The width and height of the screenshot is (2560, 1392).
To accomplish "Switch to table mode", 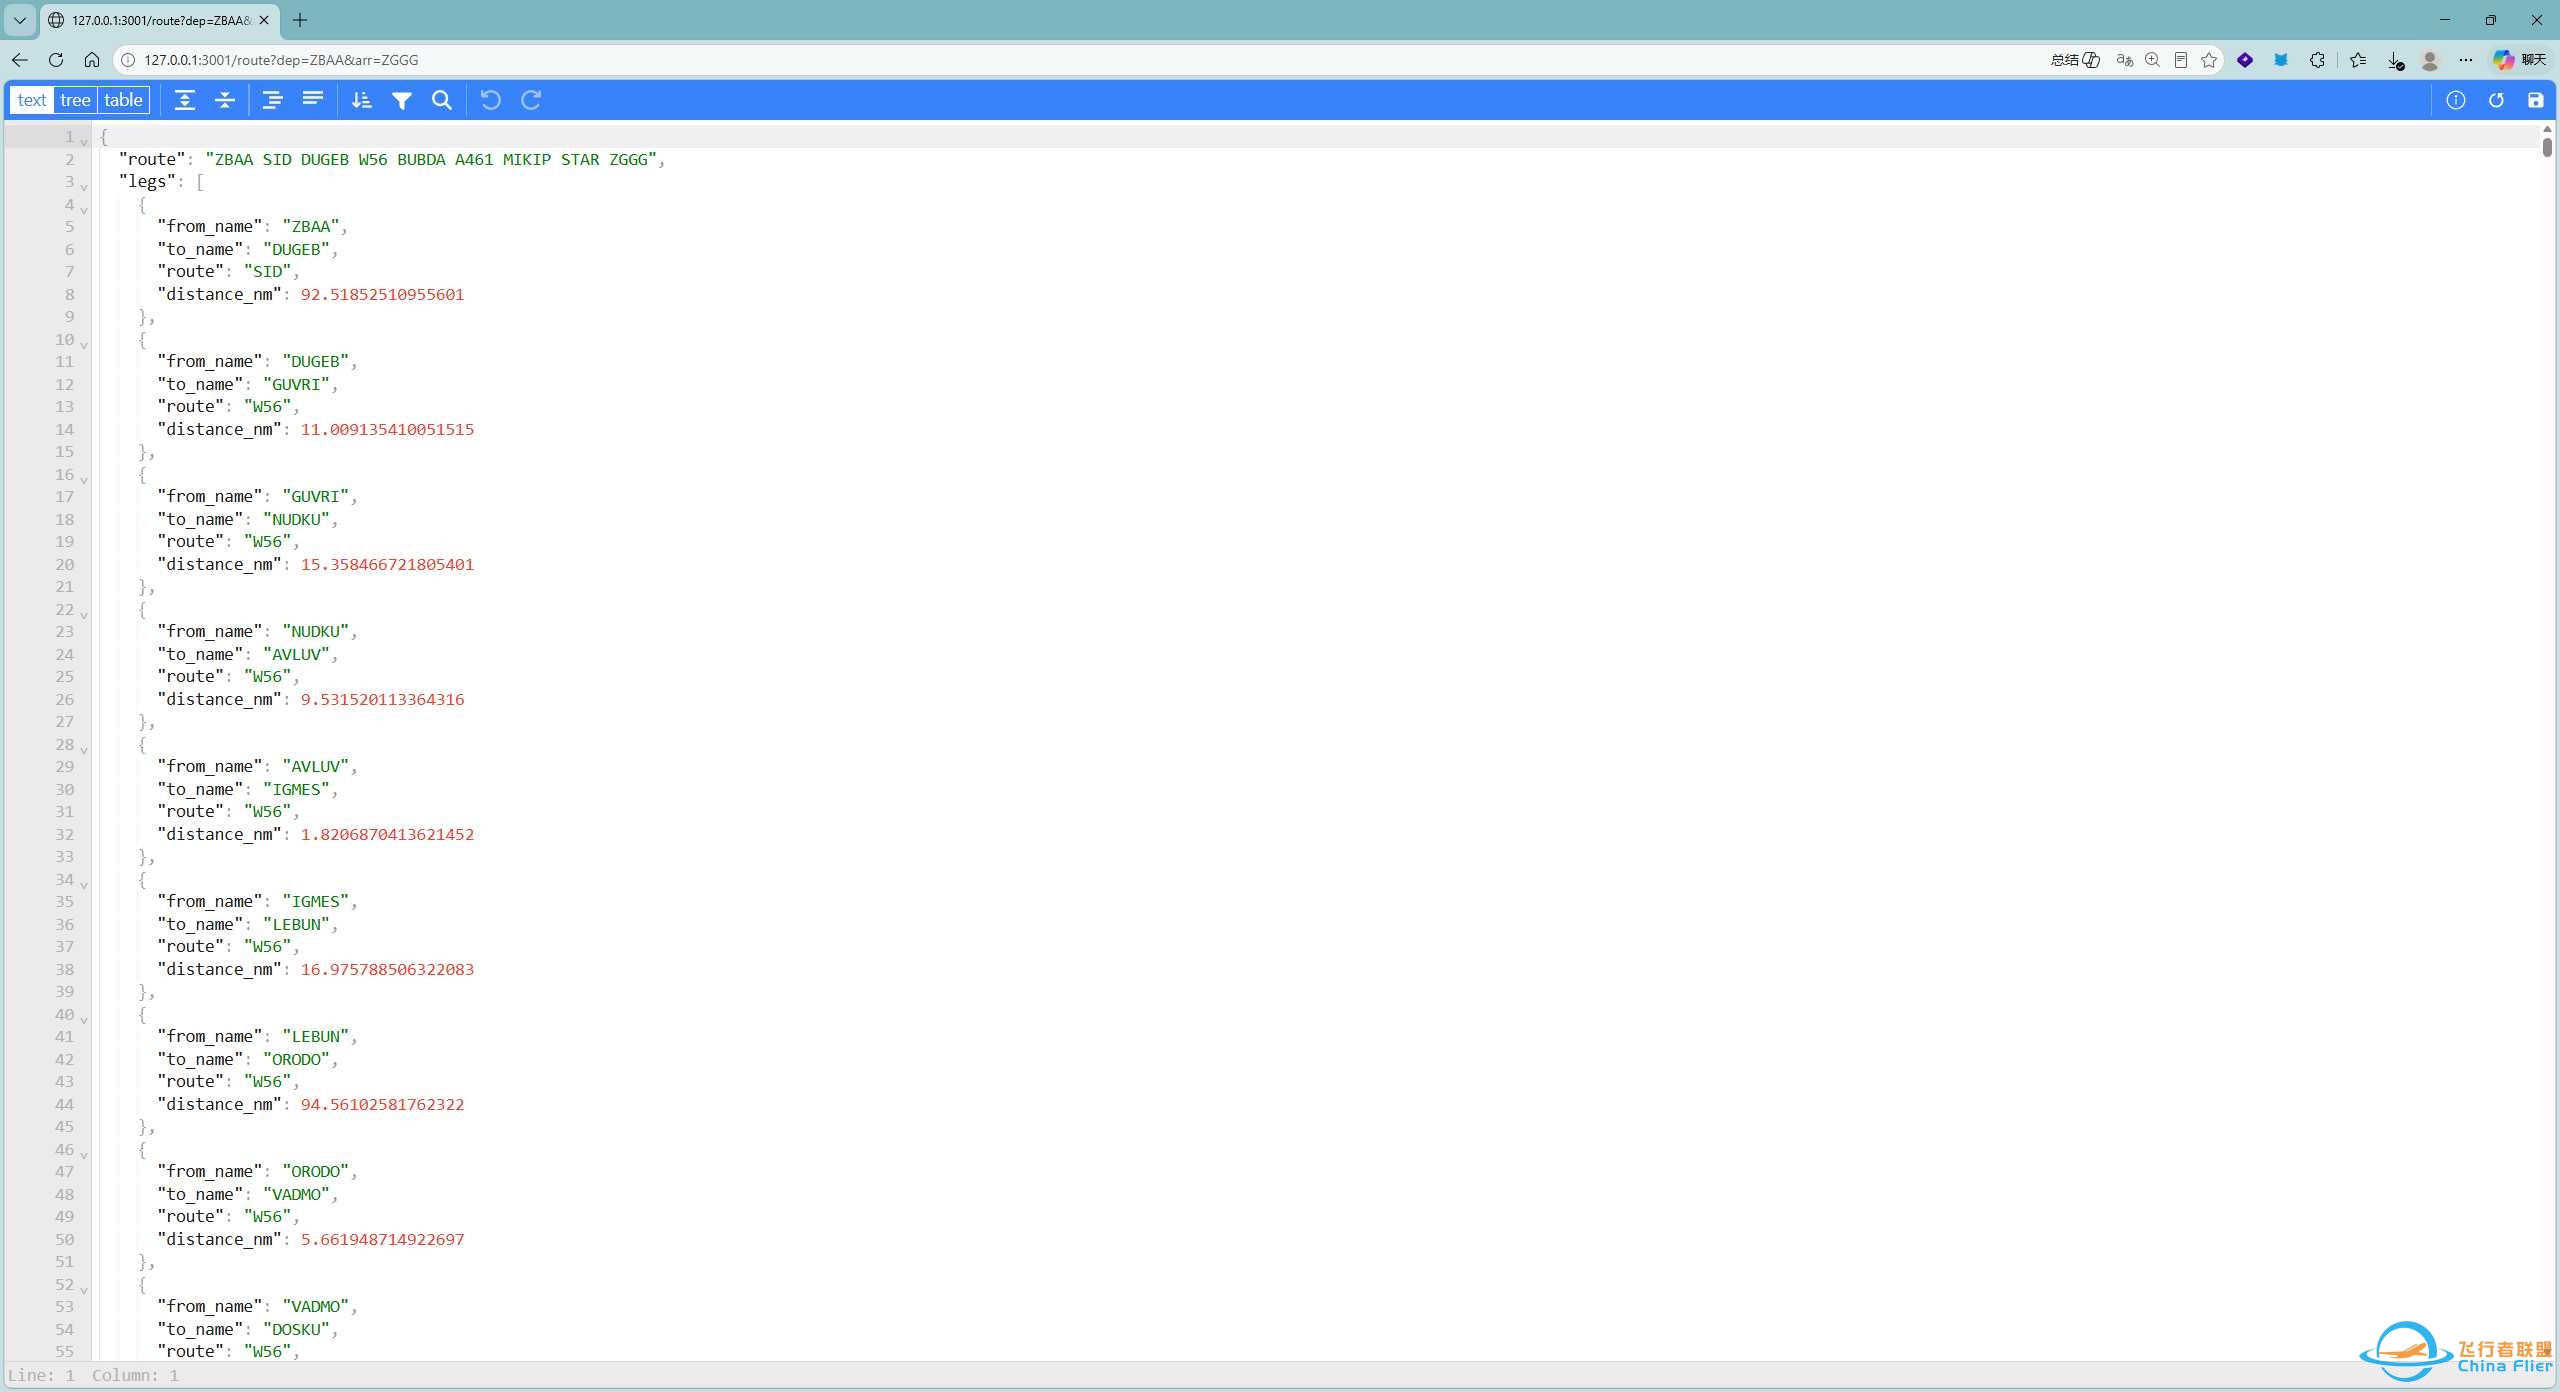I will (x=123, y=100).
